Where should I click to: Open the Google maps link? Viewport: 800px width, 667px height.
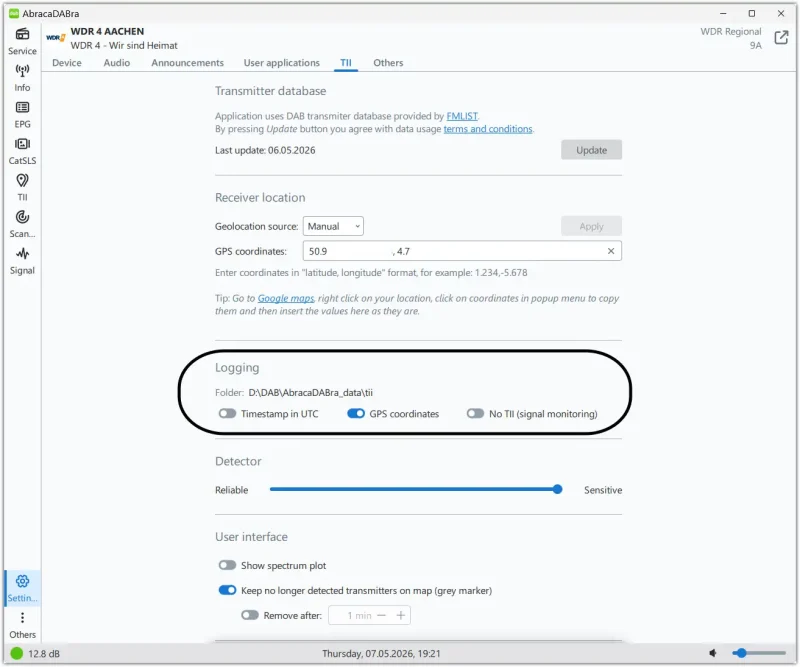click(x=286, y=298)
